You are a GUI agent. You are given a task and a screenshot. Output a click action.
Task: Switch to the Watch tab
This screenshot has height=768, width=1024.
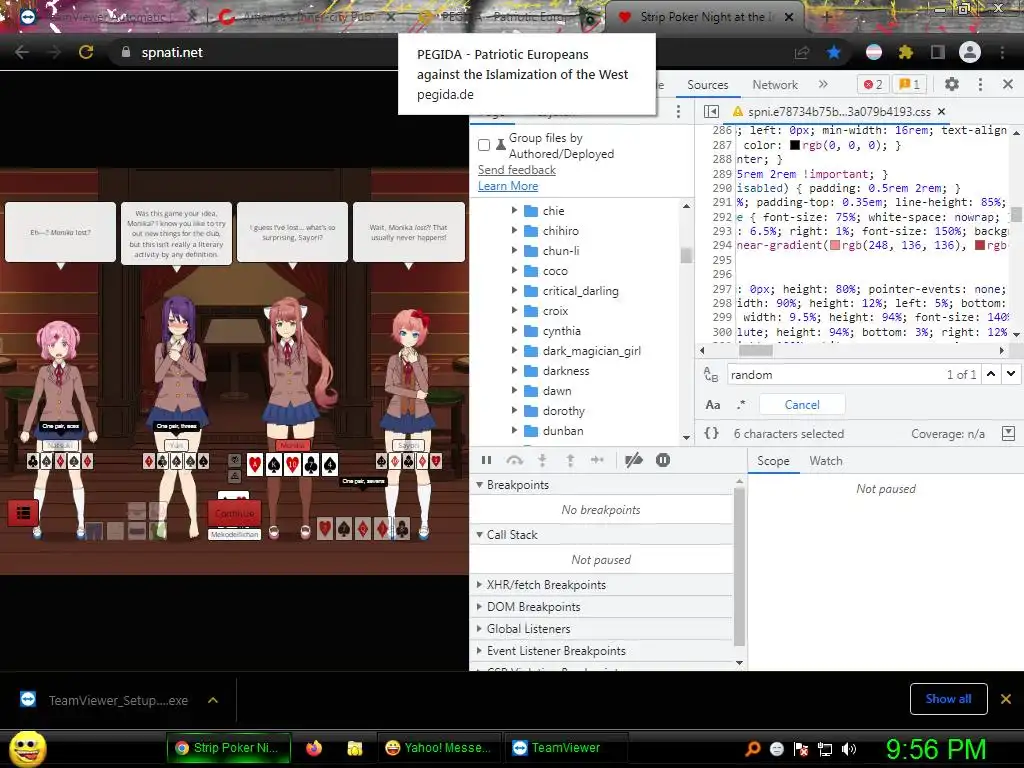(825, 461)
